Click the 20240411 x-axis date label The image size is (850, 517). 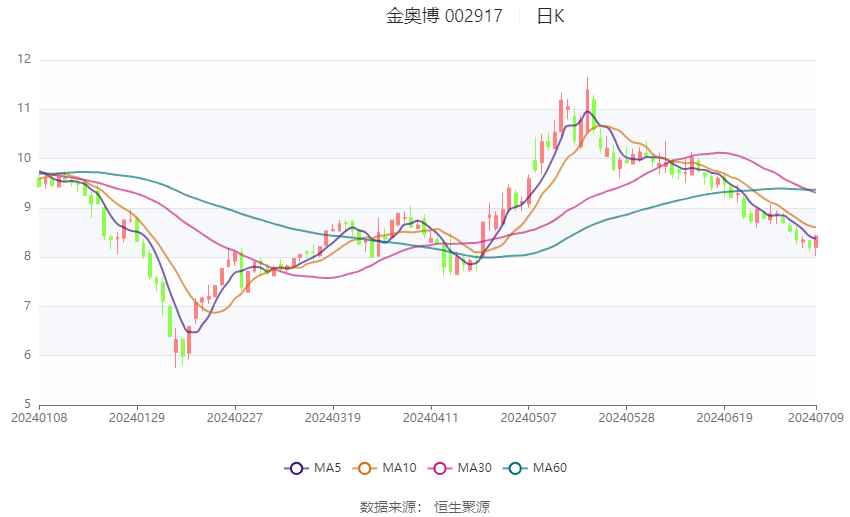coord(430,418)
